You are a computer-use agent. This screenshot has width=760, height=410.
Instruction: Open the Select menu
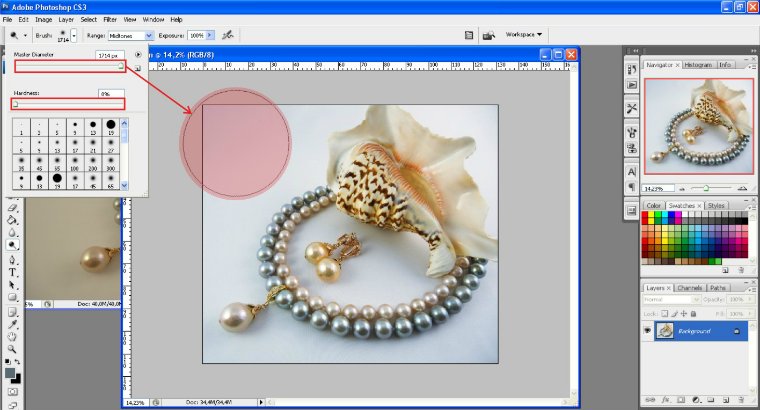click(88, 20)
